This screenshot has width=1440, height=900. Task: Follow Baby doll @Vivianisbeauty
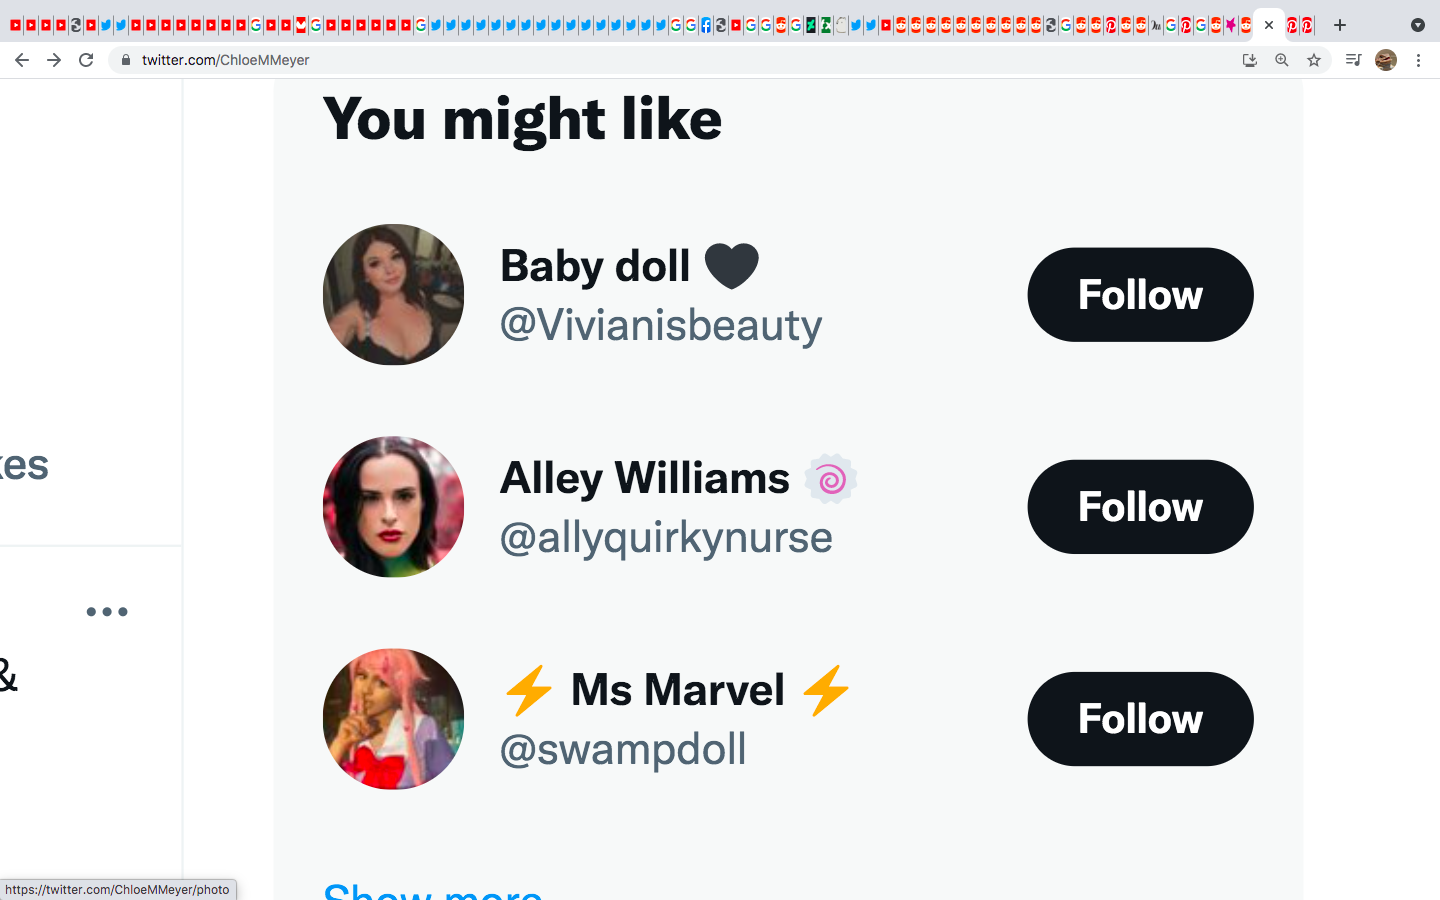point(1140,295)
